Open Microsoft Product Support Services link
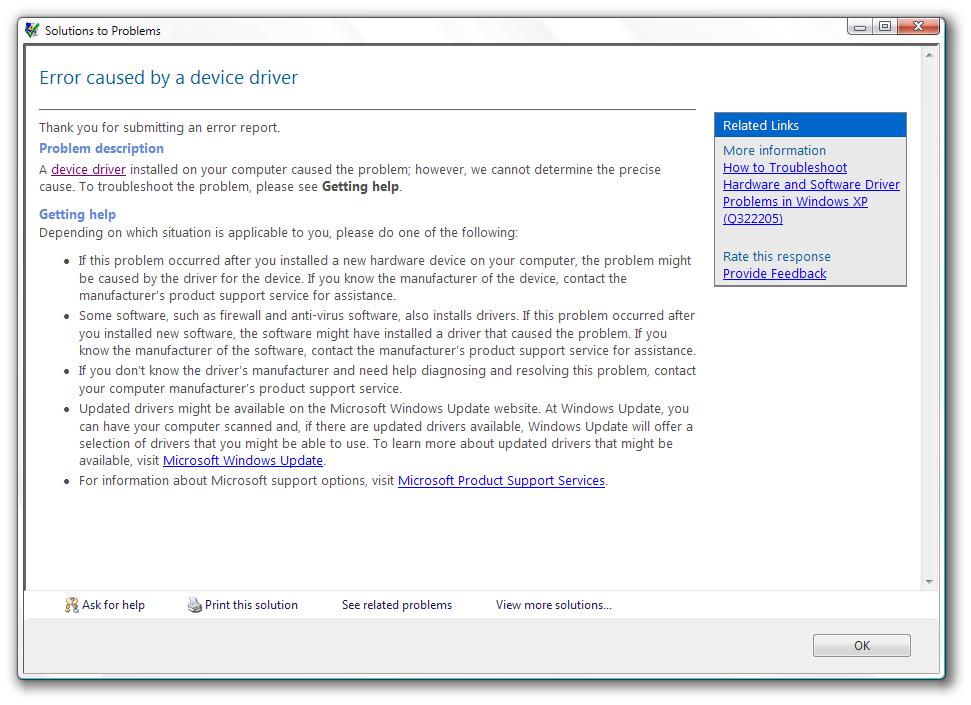This screenshot has height=705, width=971. tap(501, 480)
